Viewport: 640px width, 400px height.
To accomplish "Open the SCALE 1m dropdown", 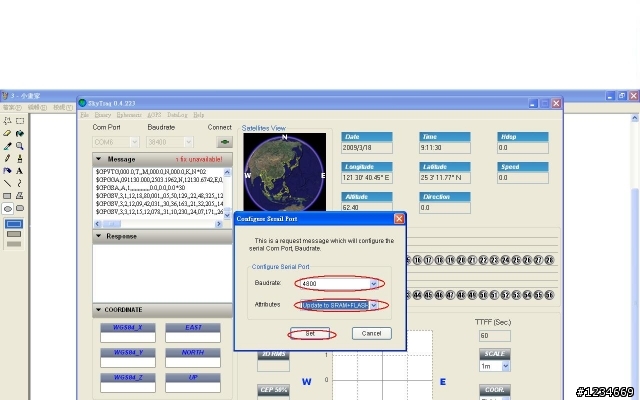I will [x=506, y=366].
